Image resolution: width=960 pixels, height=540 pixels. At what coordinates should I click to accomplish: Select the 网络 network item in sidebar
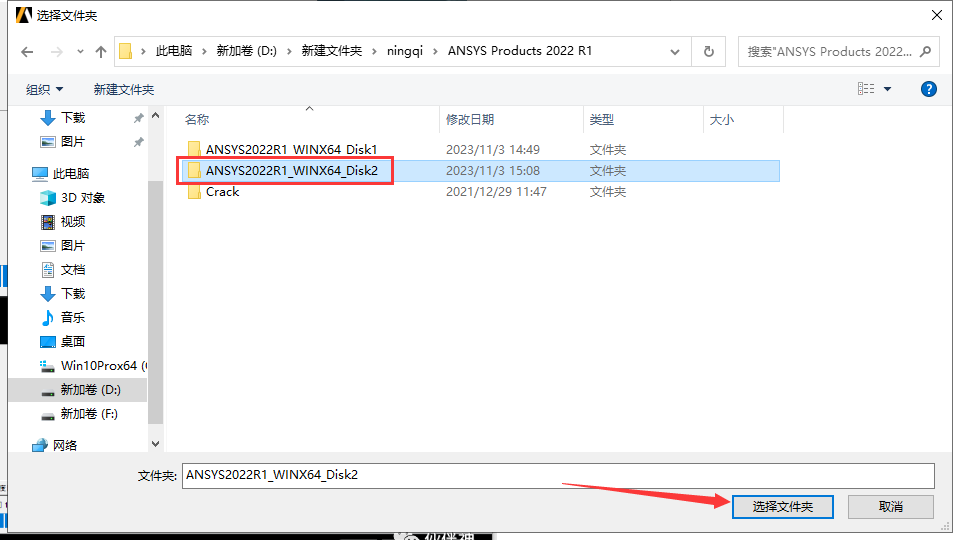coord(64,445)
